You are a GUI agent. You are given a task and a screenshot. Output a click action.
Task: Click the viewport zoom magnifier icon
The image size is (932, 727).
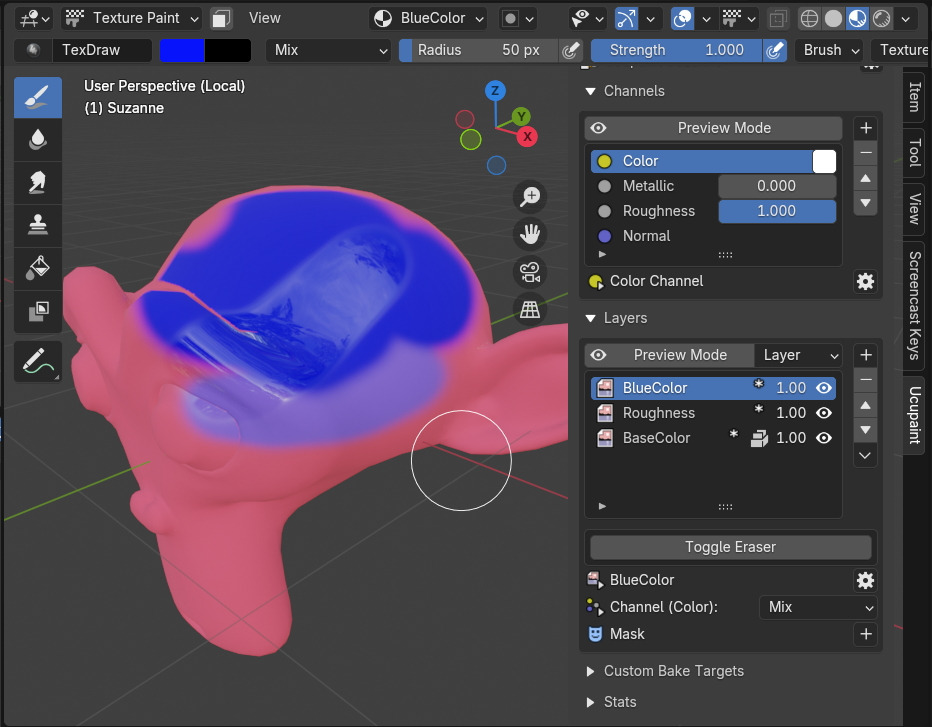click(530, 196)
